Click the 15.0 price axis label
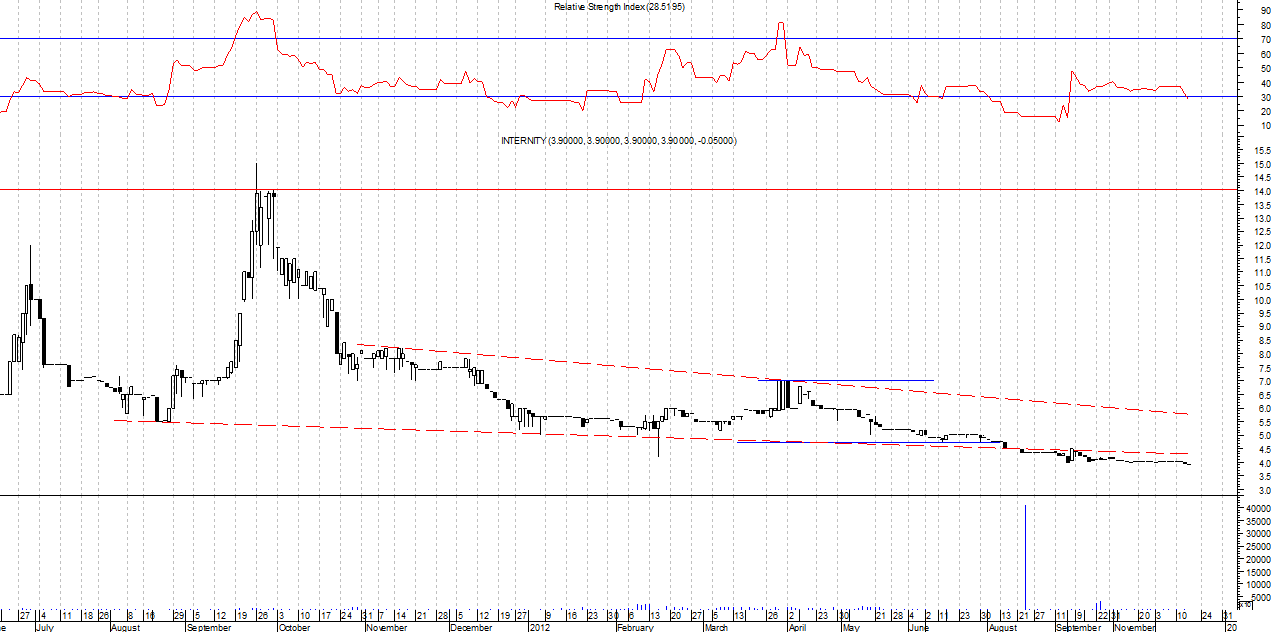1274x632 pixels. [x=1254, y=164]
